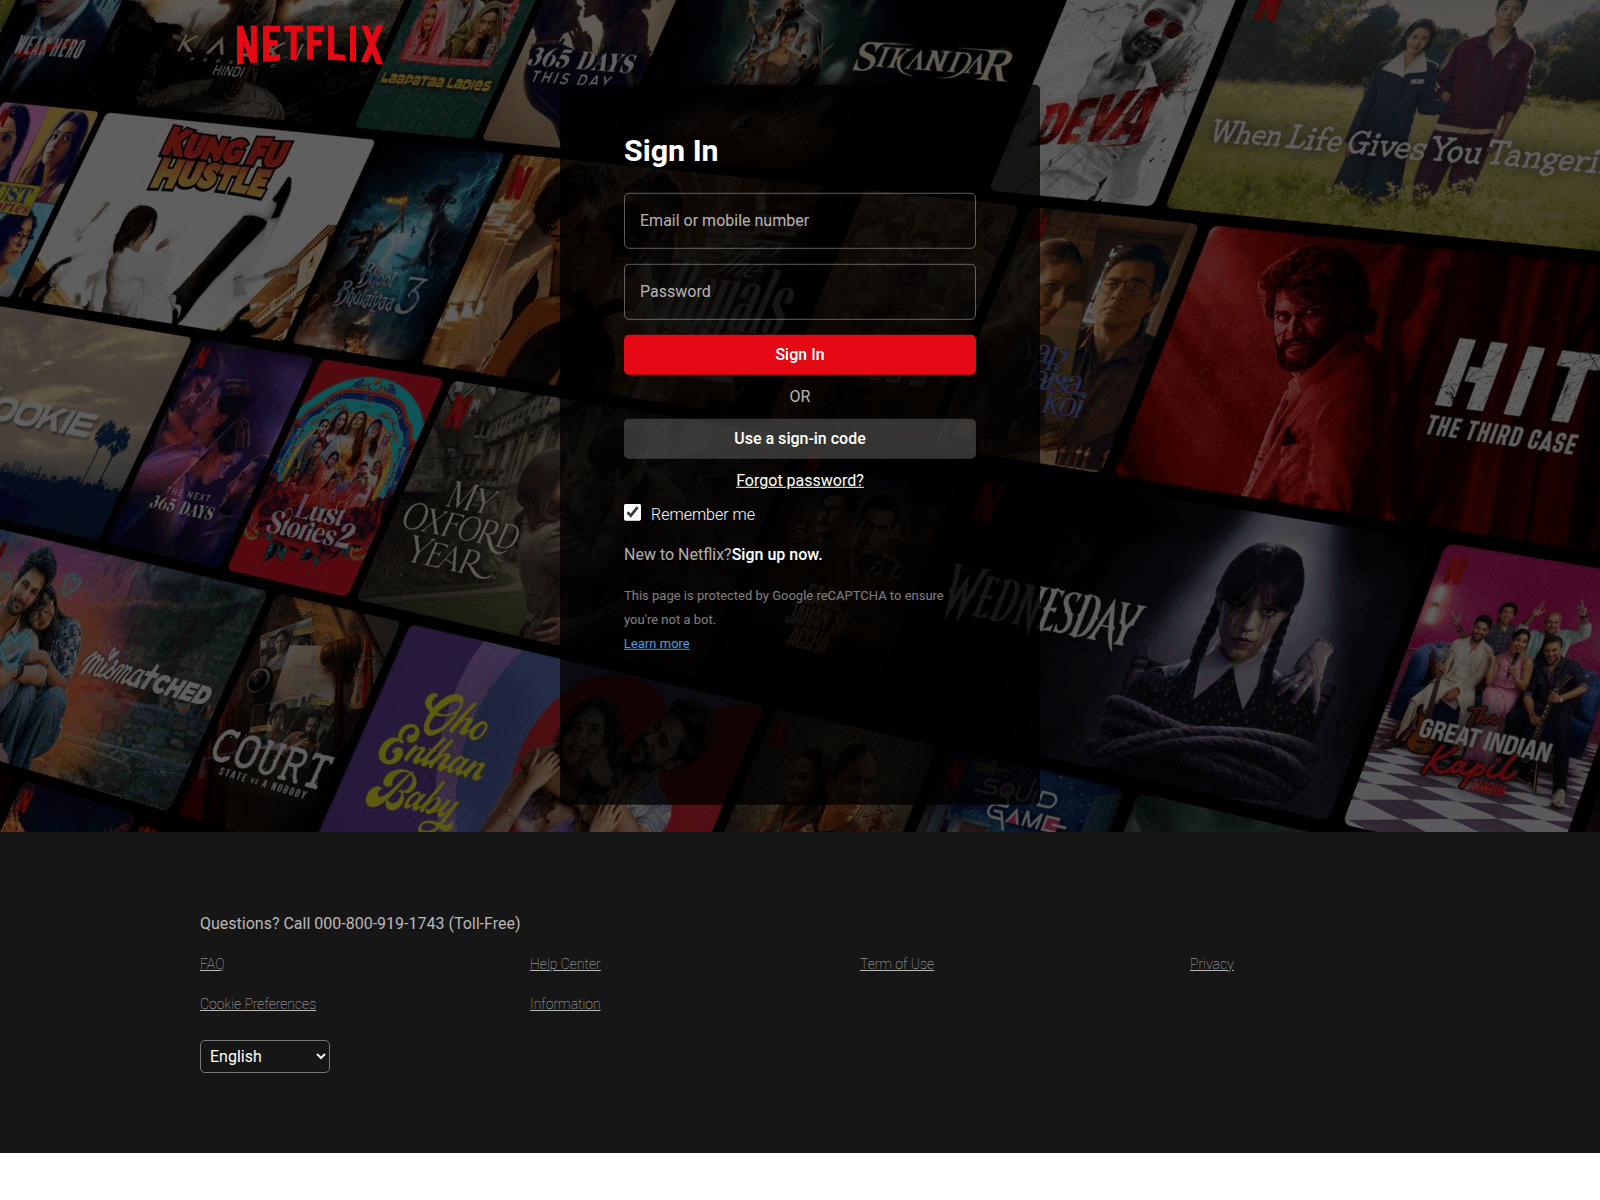Click the Netflix logo
The height and width of the screenshot is (1200, 1600).
coord(309,45)
